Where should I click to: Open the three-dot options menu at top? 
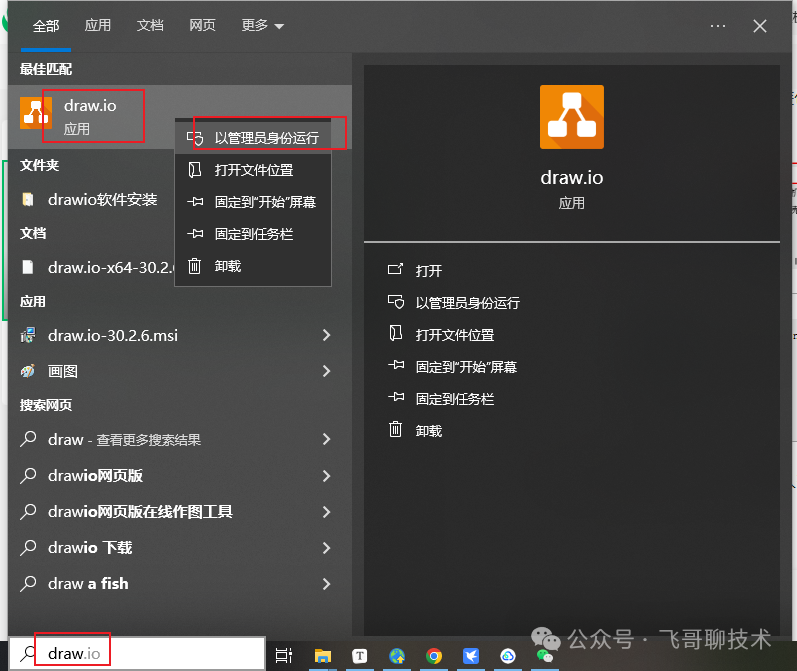[x=718, y=26]
